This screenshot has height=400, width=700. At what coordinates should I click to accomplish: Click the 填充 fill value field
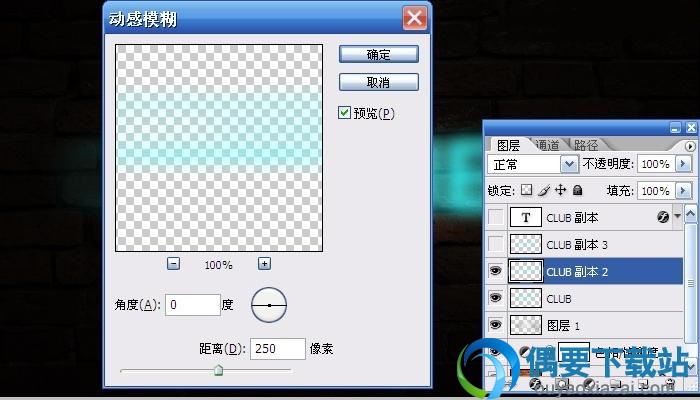point(655,191)
